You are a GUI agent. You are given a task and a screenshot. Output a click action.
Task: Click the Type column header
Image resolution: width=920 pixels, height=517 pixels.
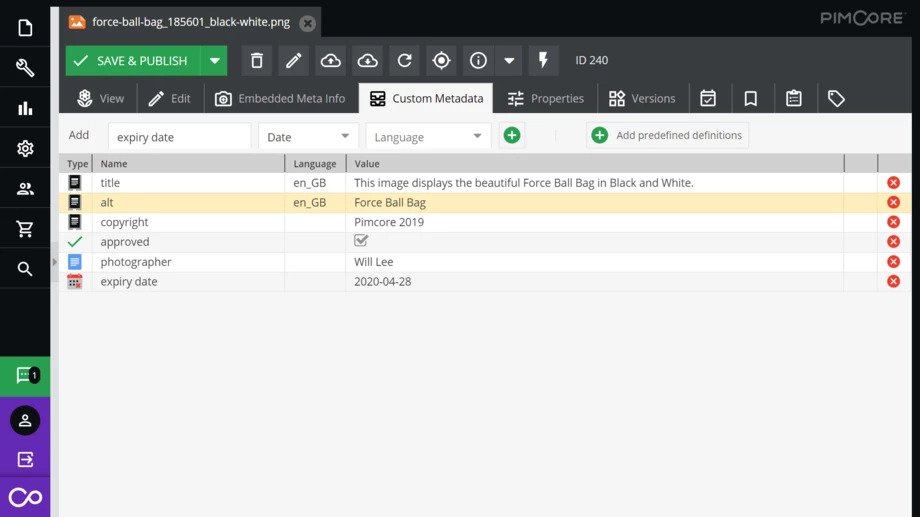77,164
